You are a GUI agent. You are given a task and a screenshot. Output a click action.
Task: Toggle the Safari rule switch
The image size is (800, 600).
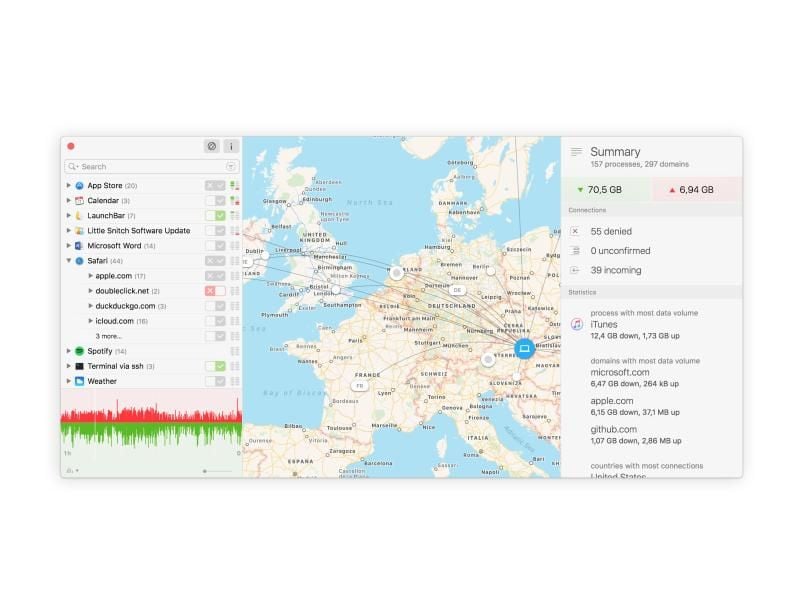pyautogui.click(x=215, y=261)
